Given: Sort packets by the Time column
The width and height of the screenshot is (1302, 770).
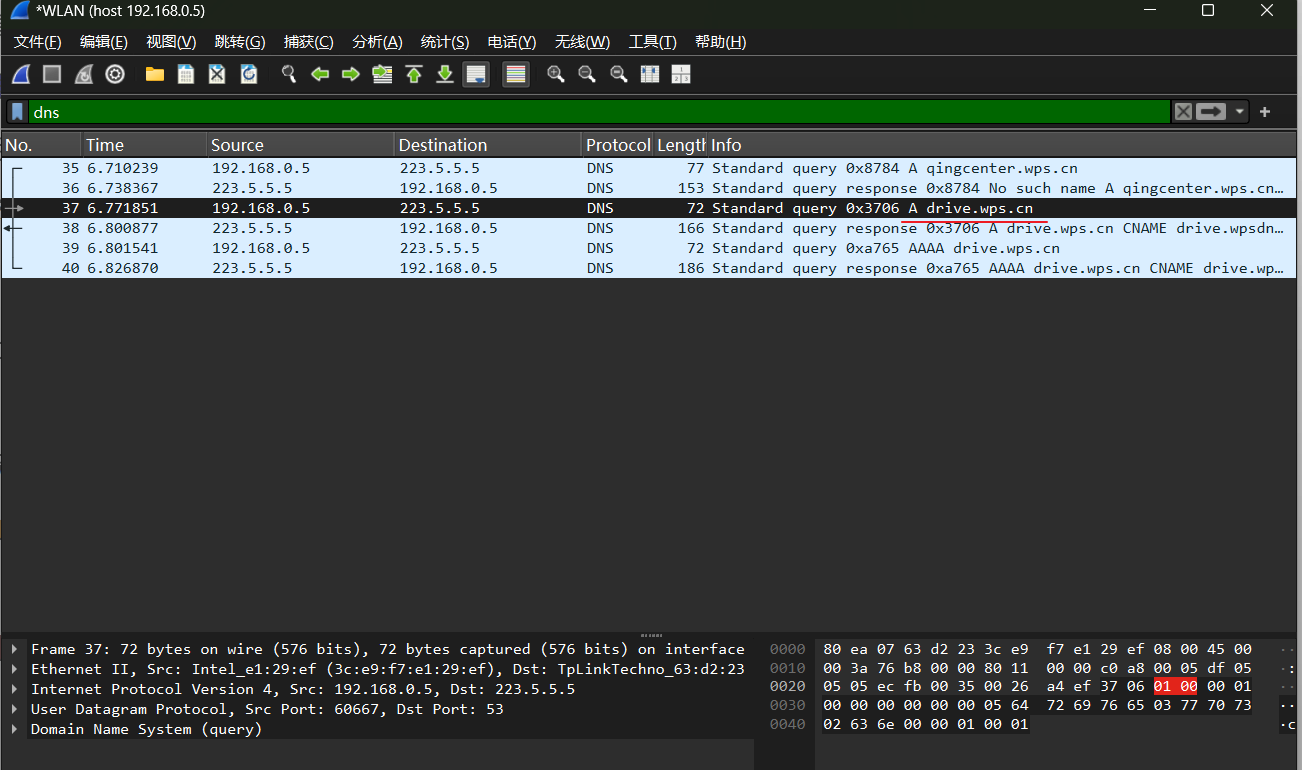Looking at the screenshot, I should click(144, 145).
